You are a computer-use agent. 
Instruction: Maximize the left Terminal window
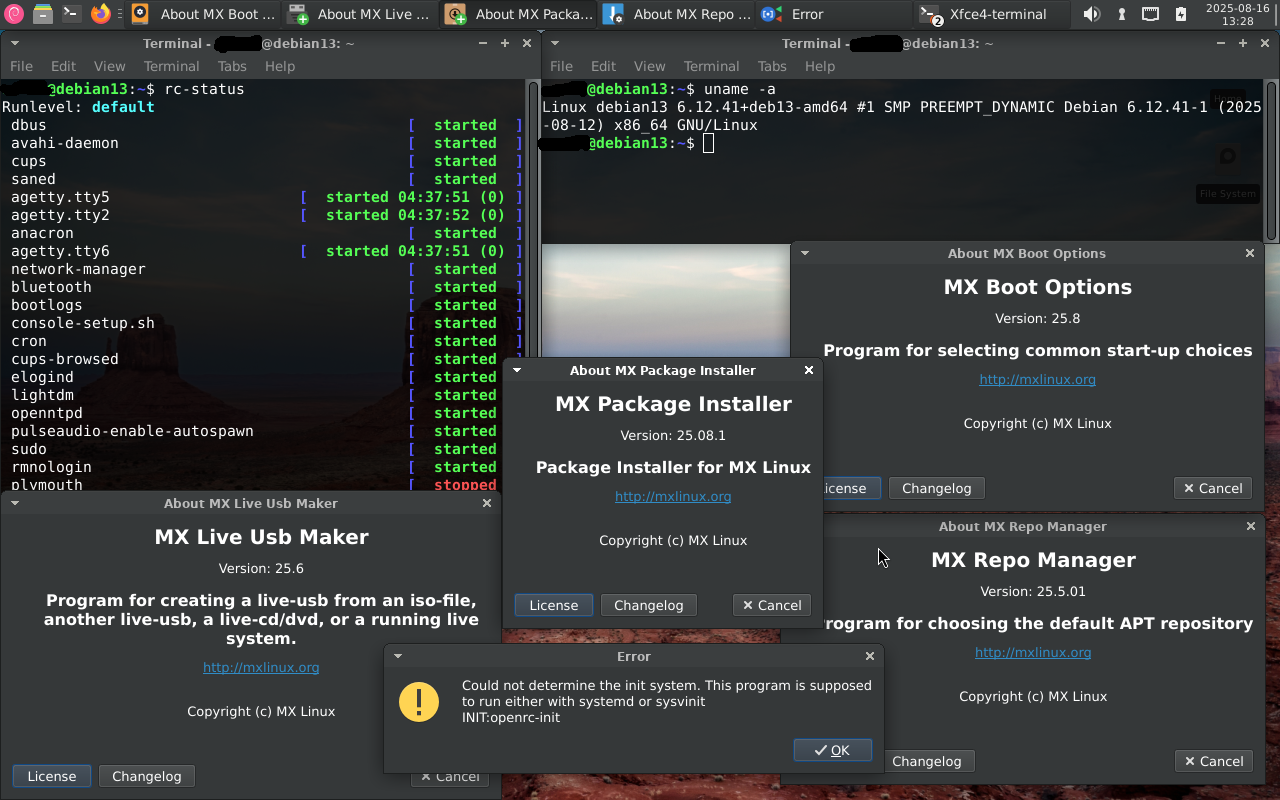point(504,43)
